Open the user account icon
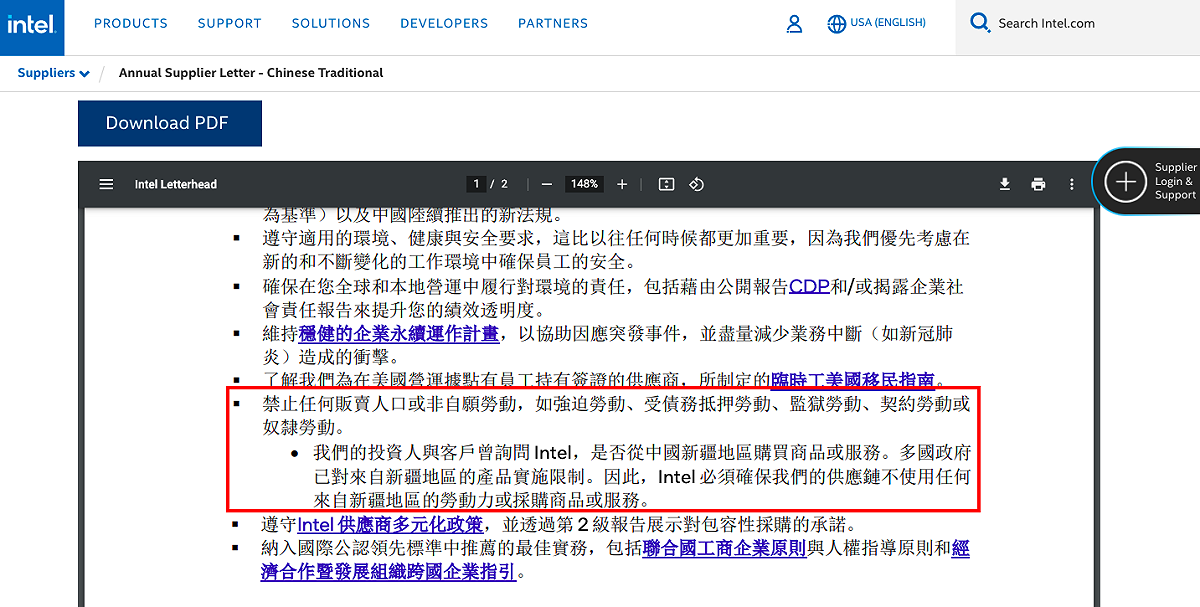The width and height of the screenshot is (1200, 607). coord(794,24)
